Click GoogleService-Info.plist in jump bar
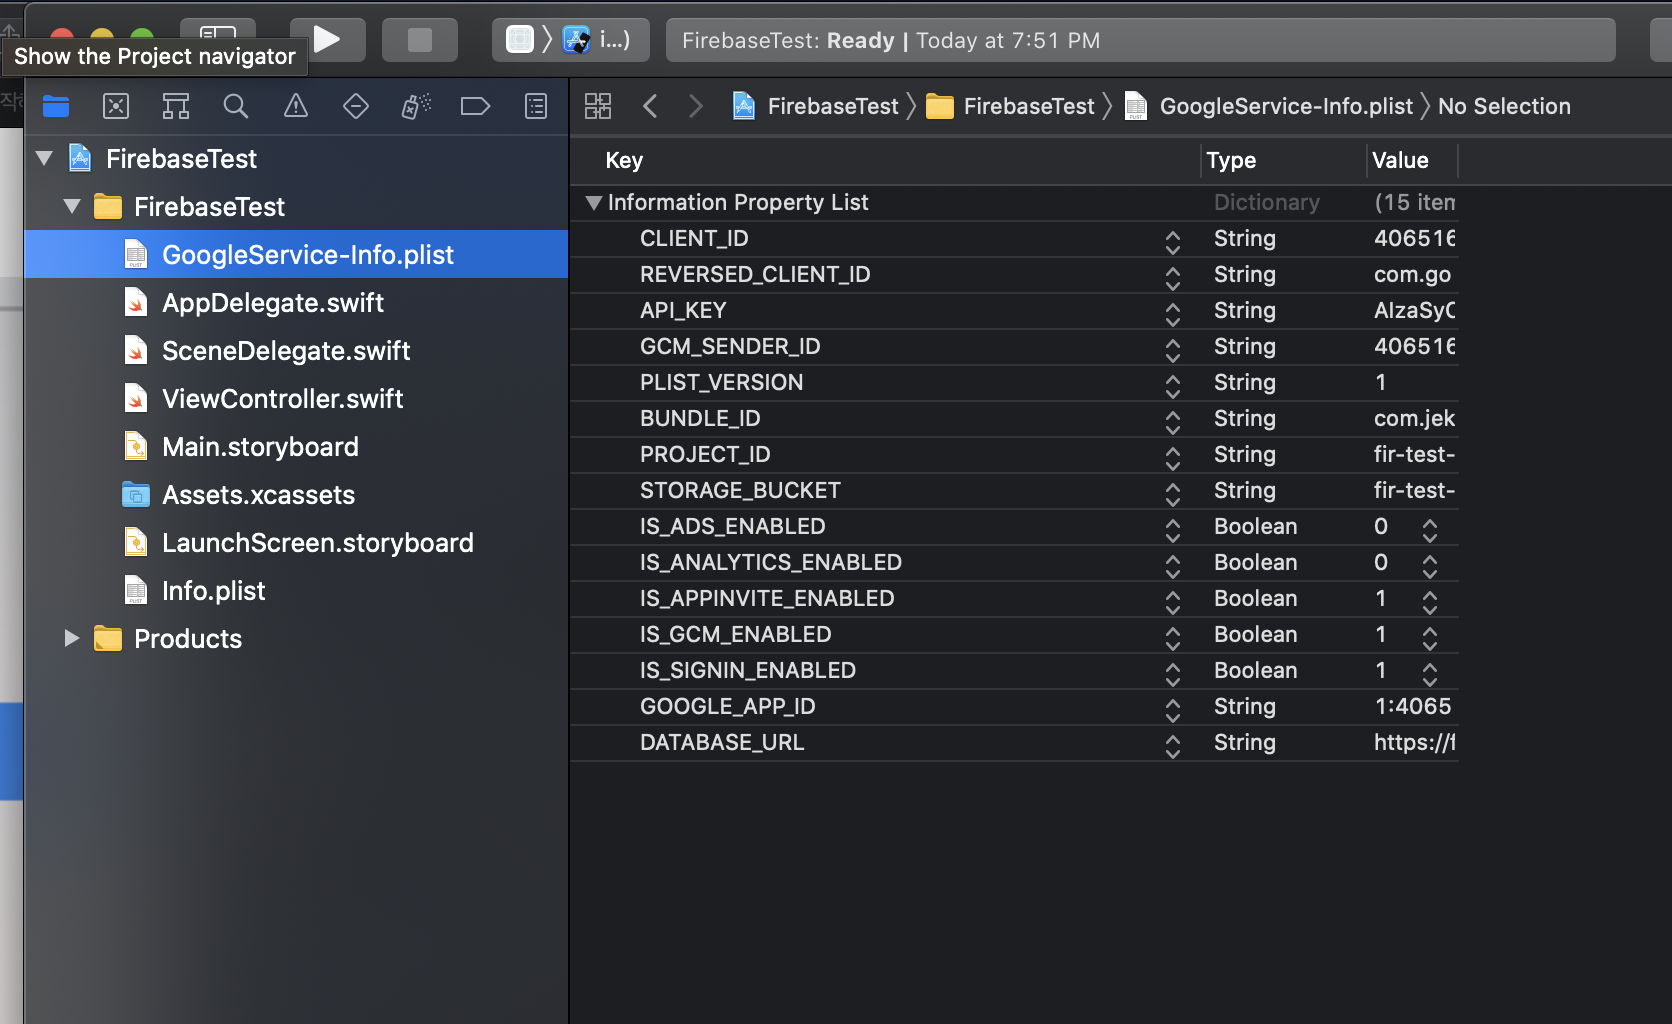 (1269, 106)
